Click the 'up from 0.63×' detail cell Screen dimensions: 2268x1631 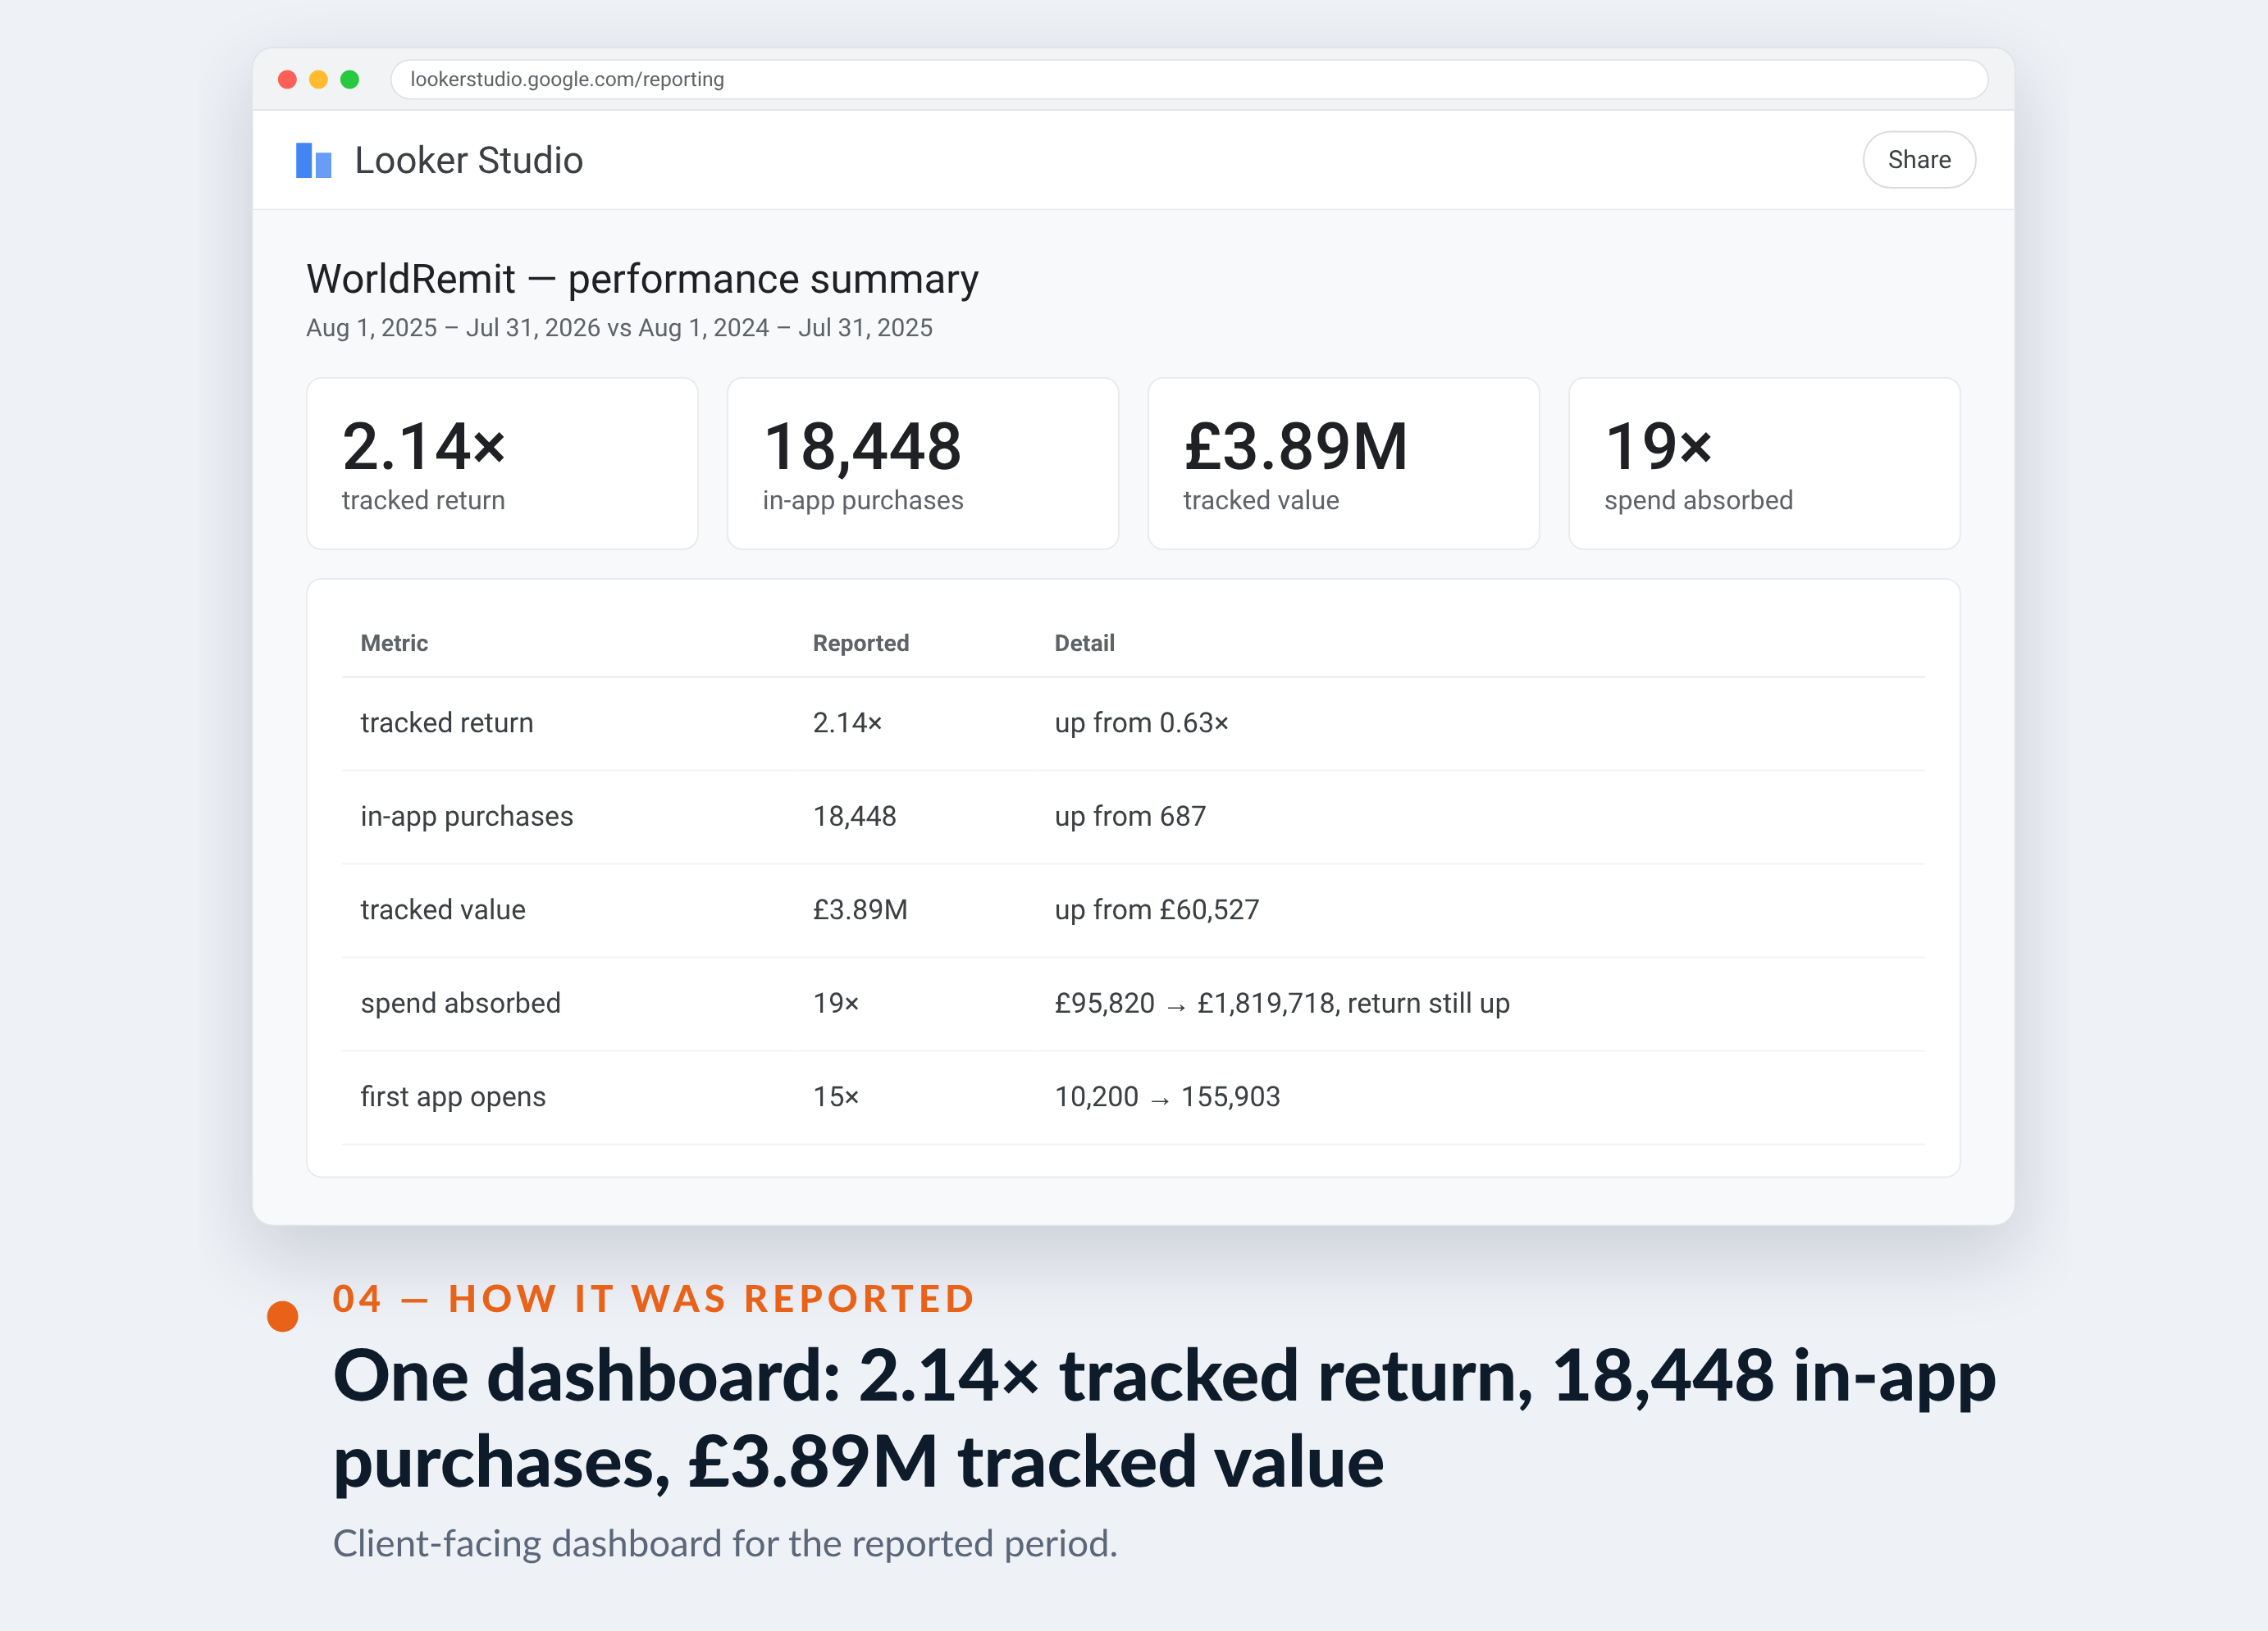click(x=1141, y=723)
